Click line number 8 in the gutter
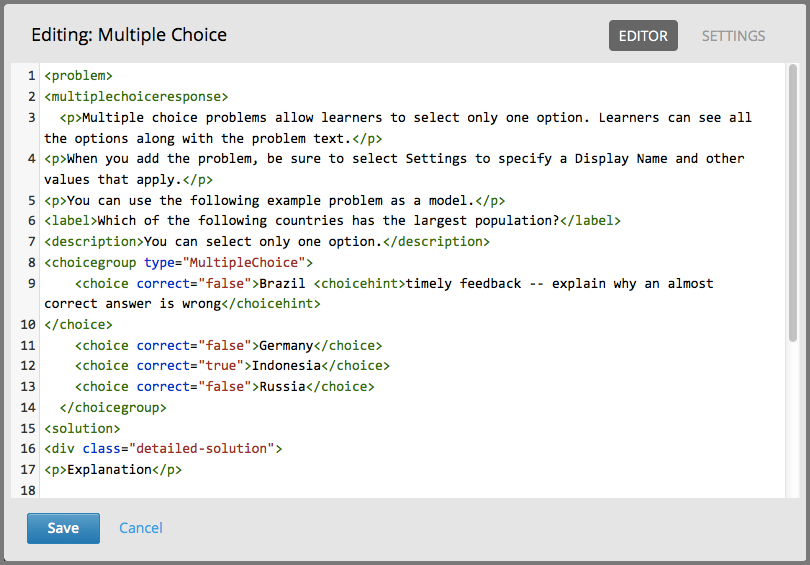Viewport: 810px width, 565px height. pyautogui.click(x=31, y=263)
